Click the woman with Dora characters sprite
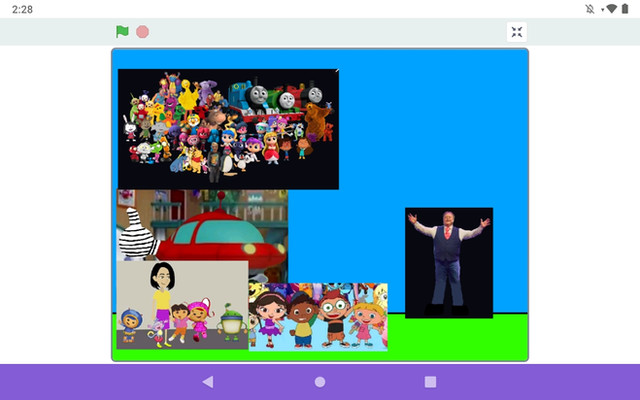This screenshot has height=400, width=640. pyautogui.click(x=182, y=305)
